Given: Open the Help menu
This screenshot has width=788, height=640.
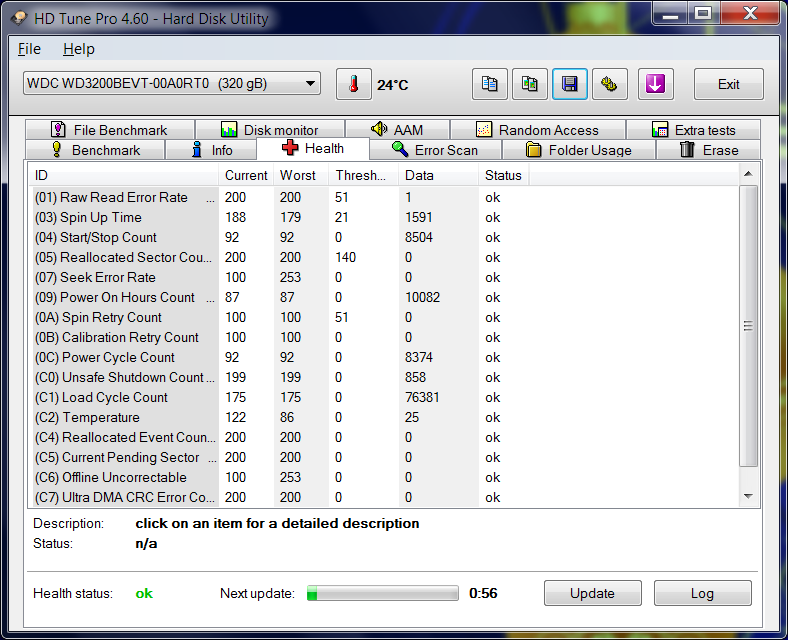Looking at the screenshot, I should [x=78, y=49].
